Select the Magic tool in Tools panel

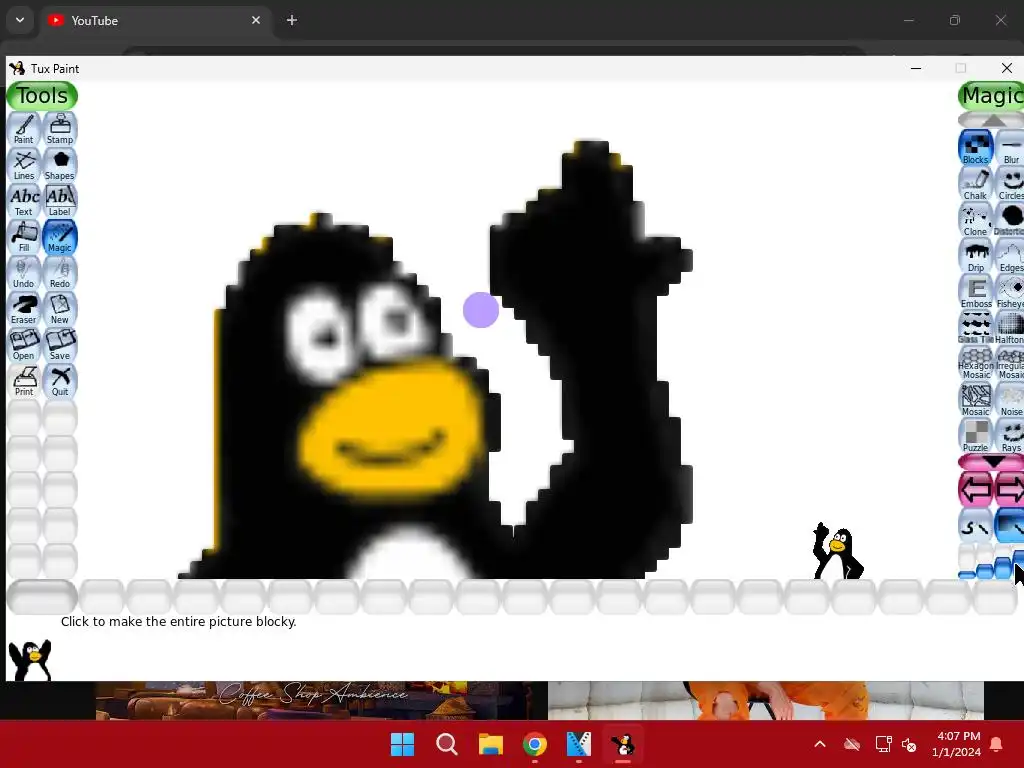tap(60, 236)
